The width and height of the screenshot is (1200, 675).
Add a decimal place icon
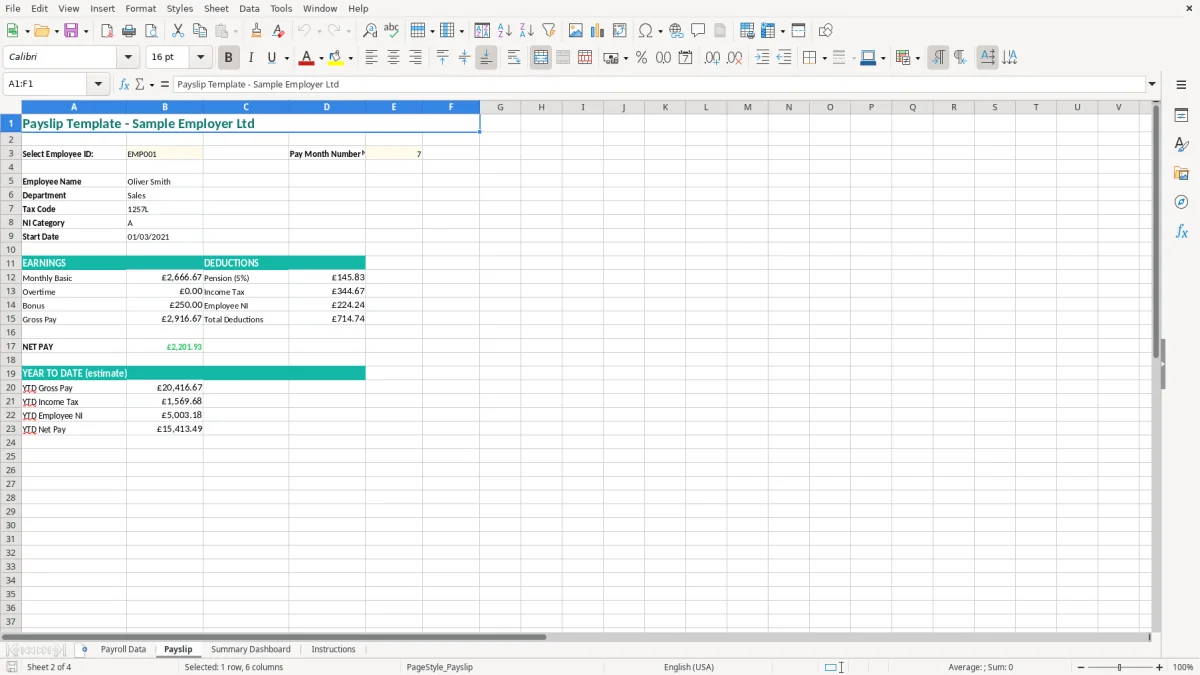coord(712,58)
